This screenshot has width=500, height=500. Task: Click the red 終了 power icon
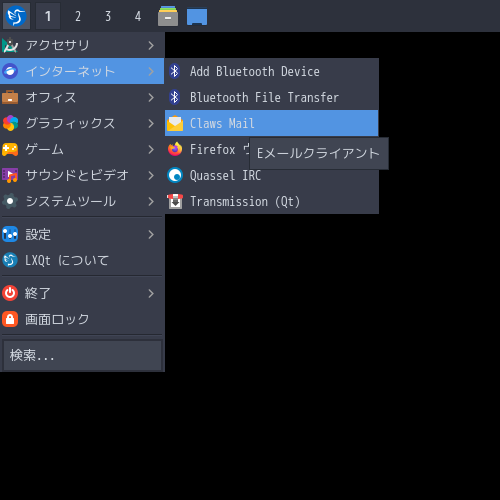10,293
